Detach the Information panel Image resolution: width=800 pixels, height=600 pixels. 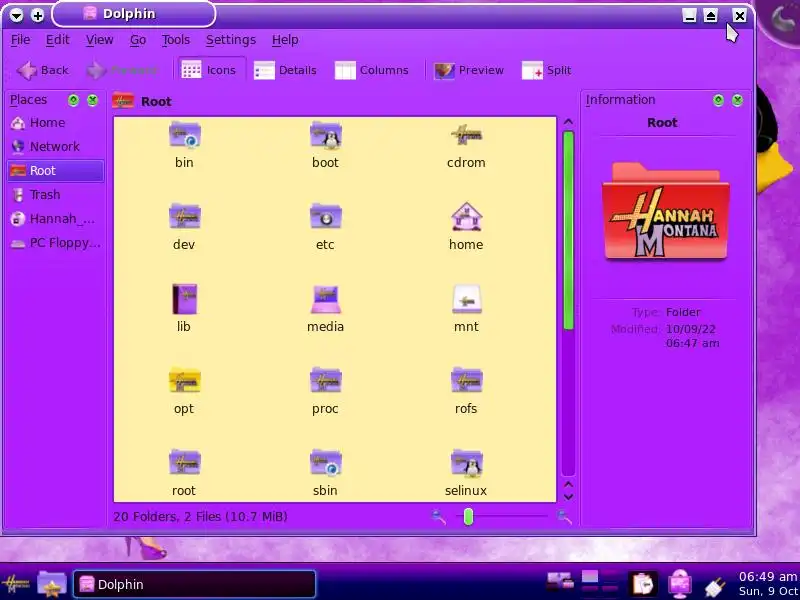pos(718,100)
